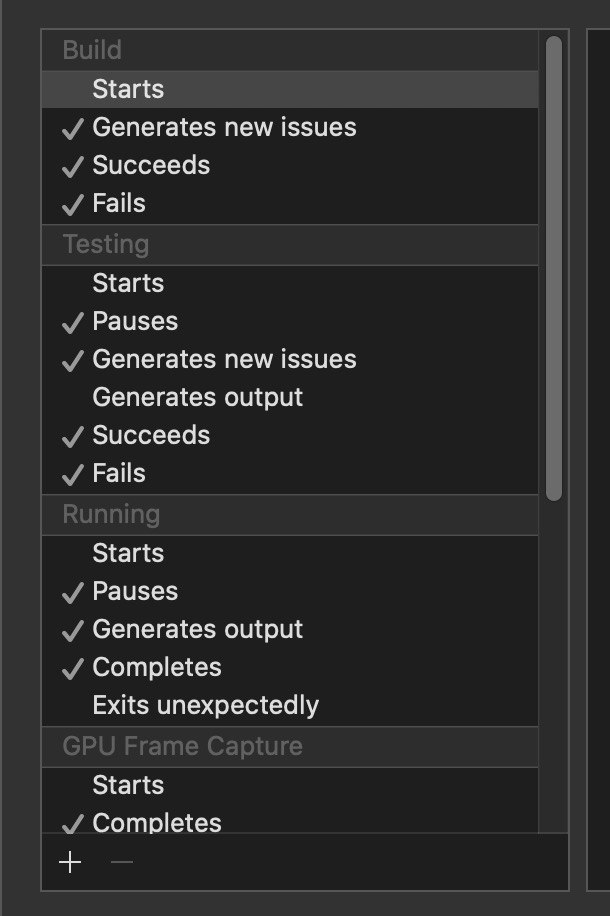Select Running Completes behavior
The height and width of the screenshot is (916, 610).
tap(157, 667)
